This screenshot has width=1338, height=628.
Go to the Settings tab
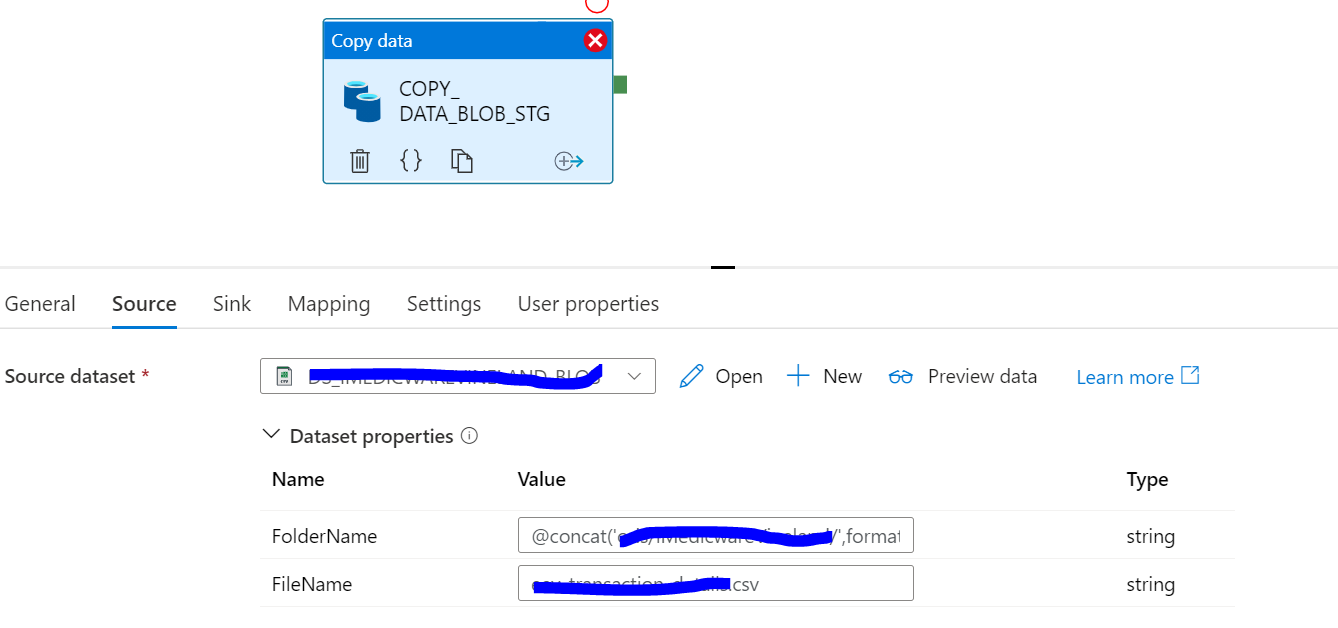click(x=444, y=304)
